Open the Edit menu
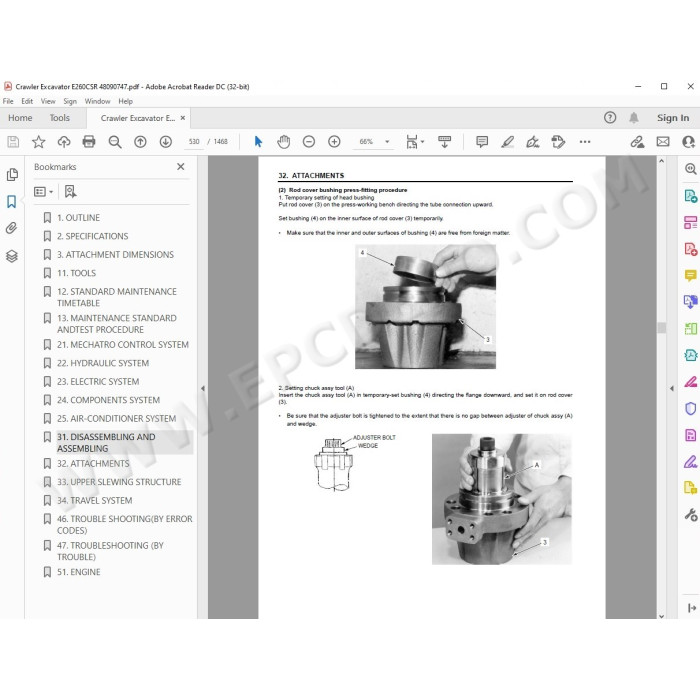This screenshot has height=700, width=700. [27, 101]
